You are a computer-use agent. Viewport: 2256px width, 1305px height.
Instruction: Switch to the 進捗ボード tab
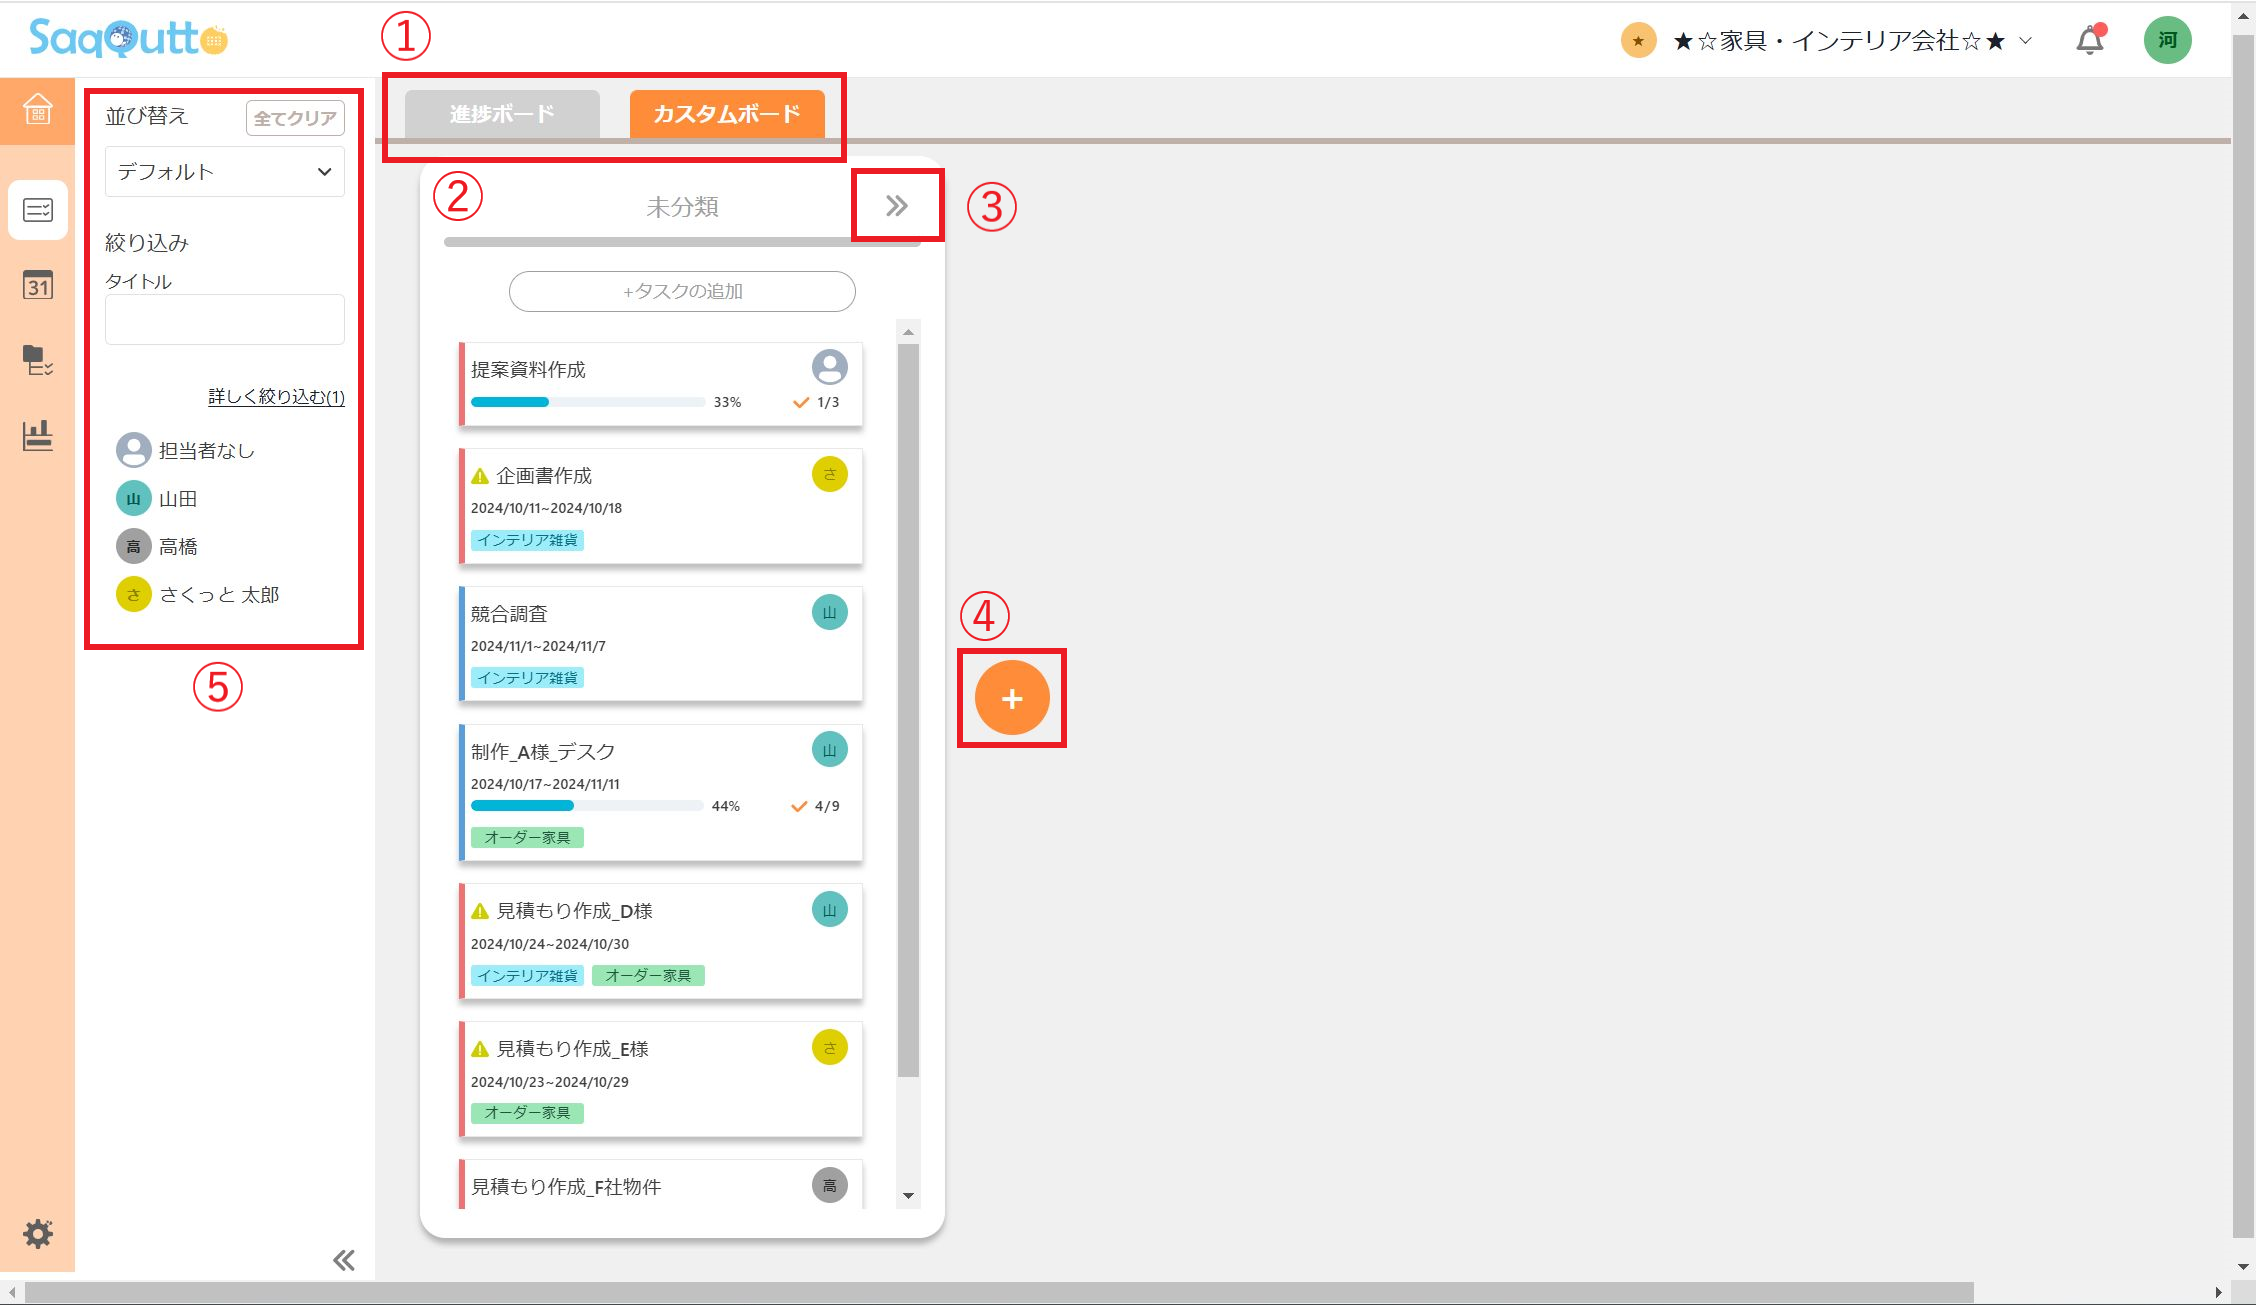[x=502, y=114]
